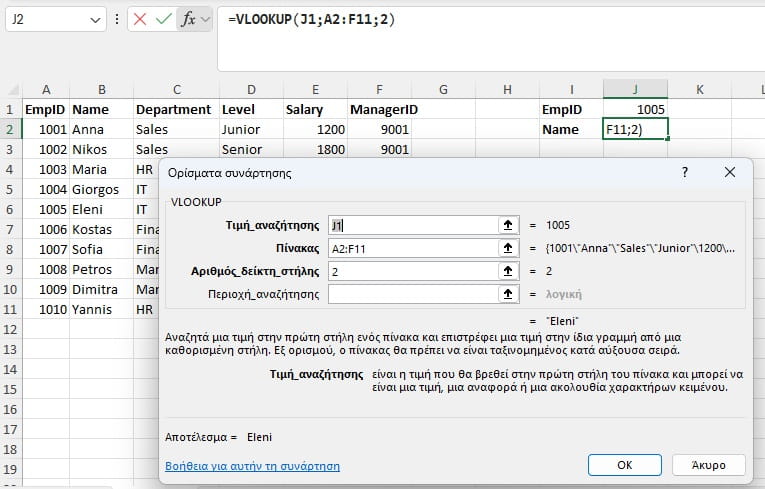Click the cell with name Eleni
This screenshot has height=489, width=765.
[101, 209]
